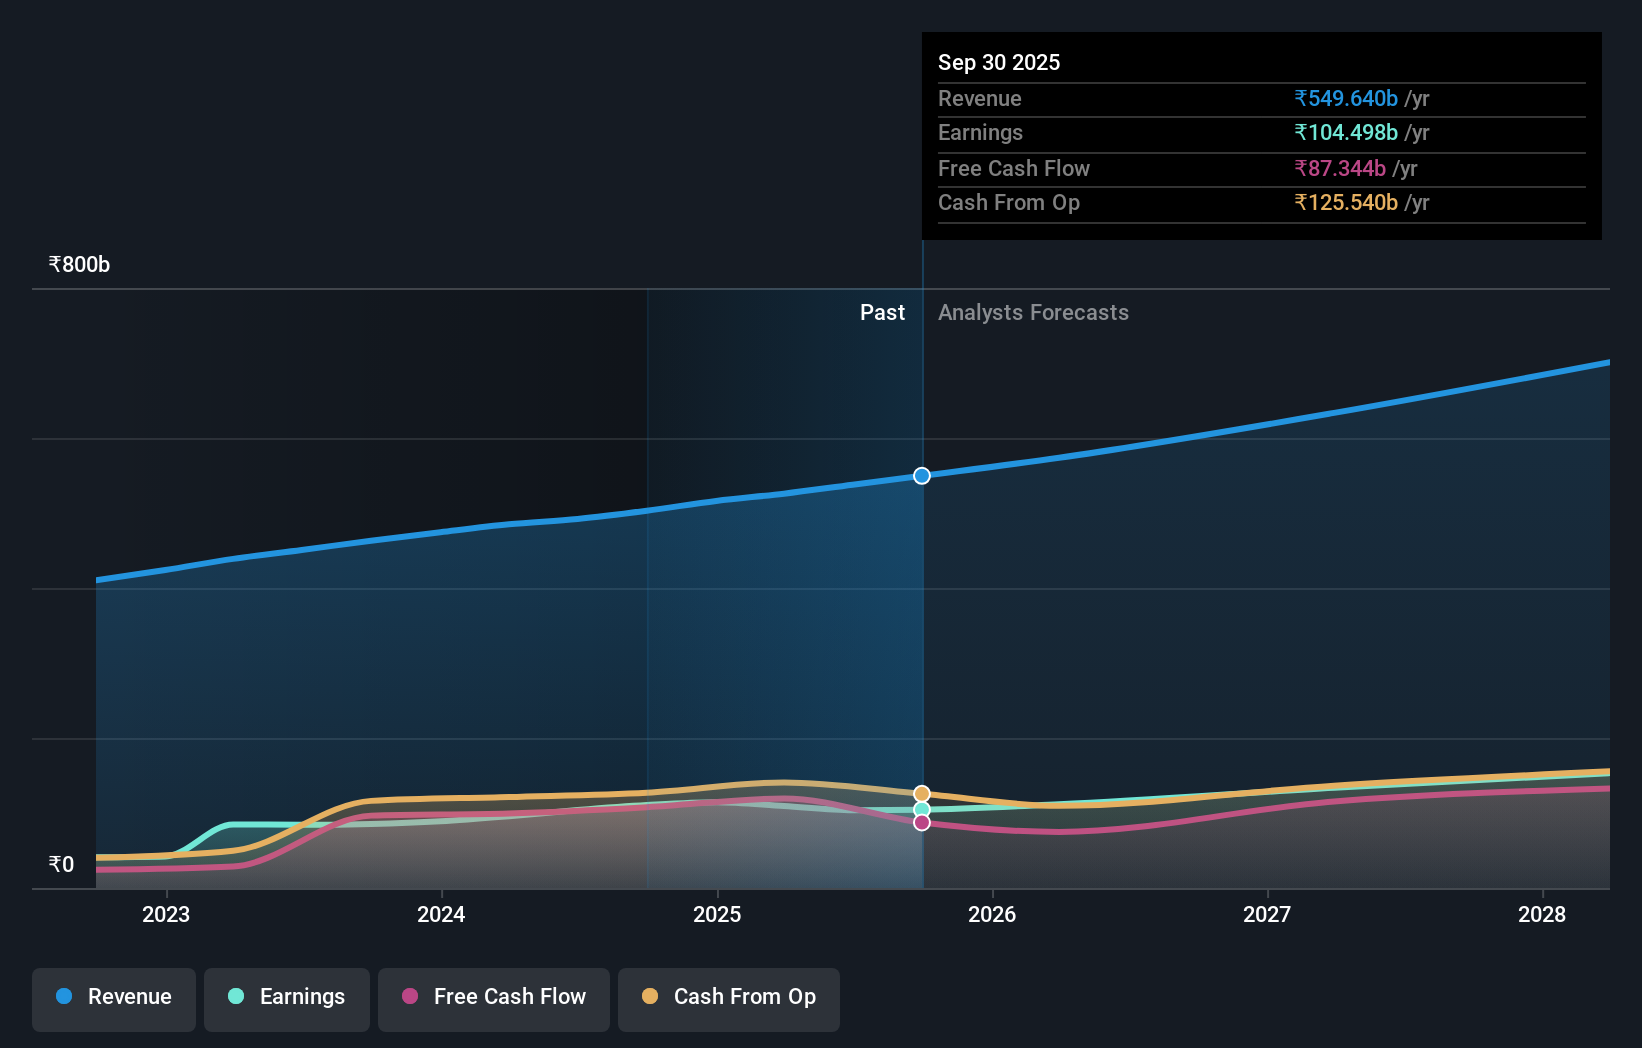This screenshot has height=1048, width=1642.
Task: Click the blue Revenue legend dot
Action: coord(63,996)
